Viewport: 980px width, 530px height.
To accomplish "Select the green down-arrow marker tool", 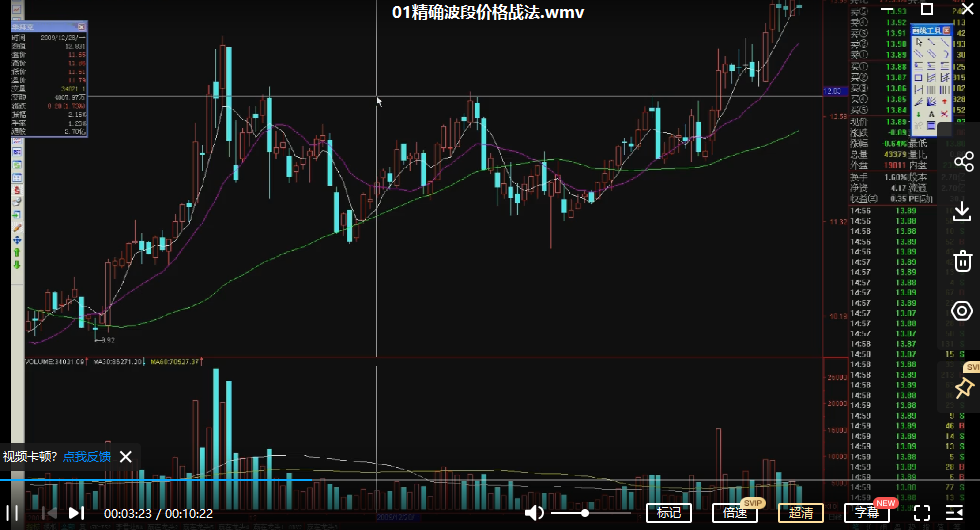I will pos(918,114).
